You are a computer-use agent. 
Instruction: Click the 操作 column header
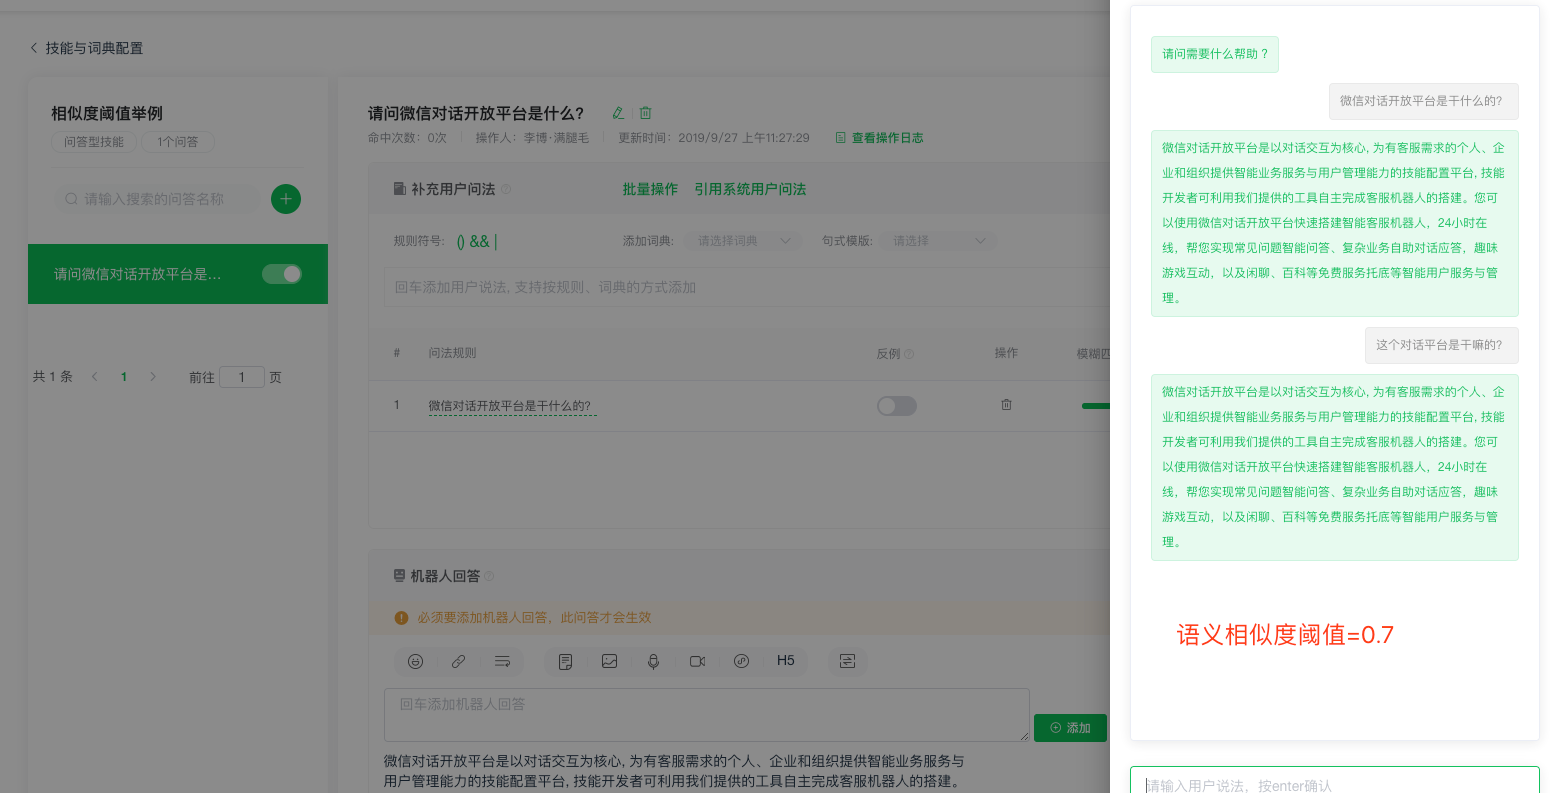[x=1006, y=353]
